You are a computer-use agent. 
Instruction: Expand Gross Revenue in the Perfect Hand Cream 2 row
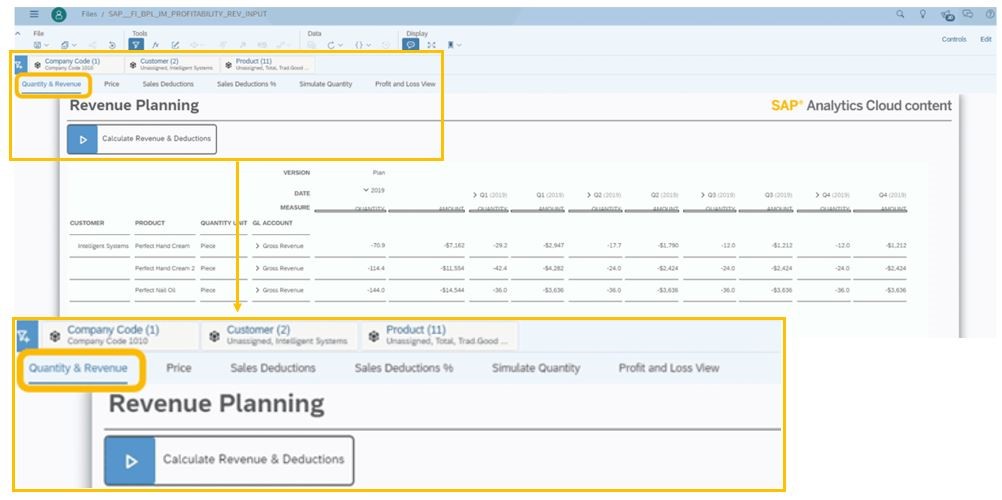coord(257,269)
